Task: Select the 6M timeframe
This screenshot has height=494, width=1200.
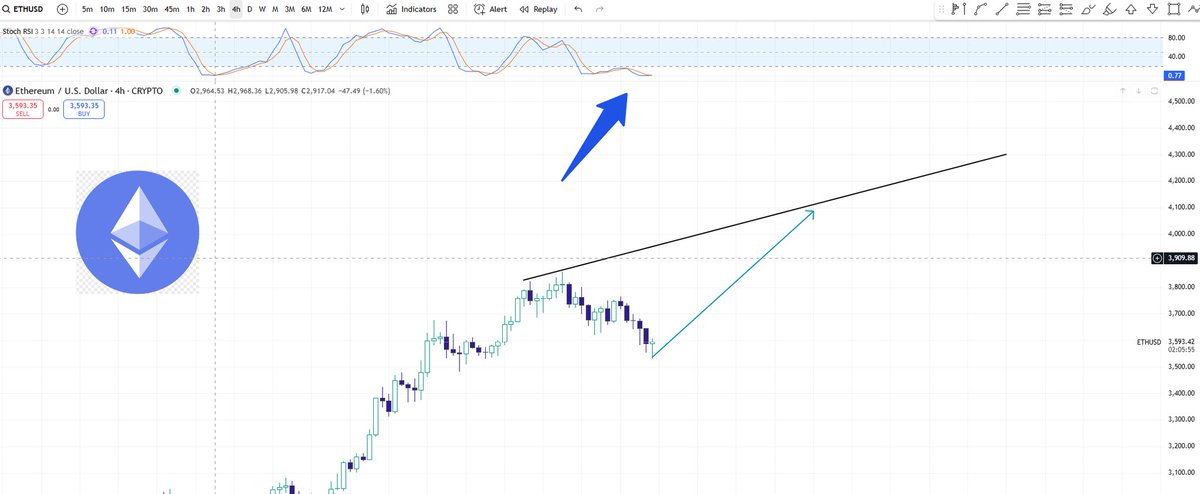Action: point(305,9)
